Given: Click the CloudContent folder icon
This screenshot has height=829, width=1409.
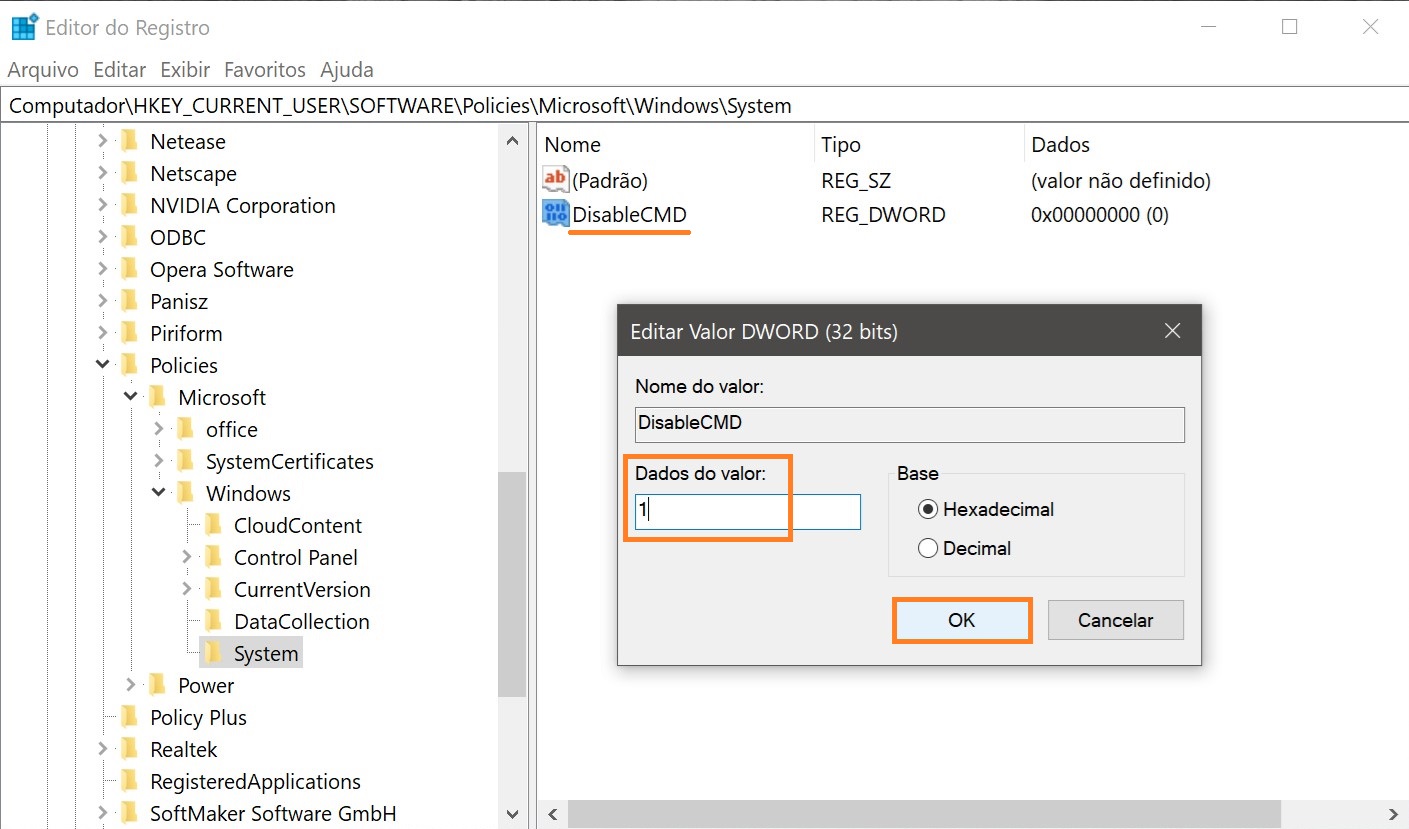Looking at the screenshot, I should click(213, 526).
